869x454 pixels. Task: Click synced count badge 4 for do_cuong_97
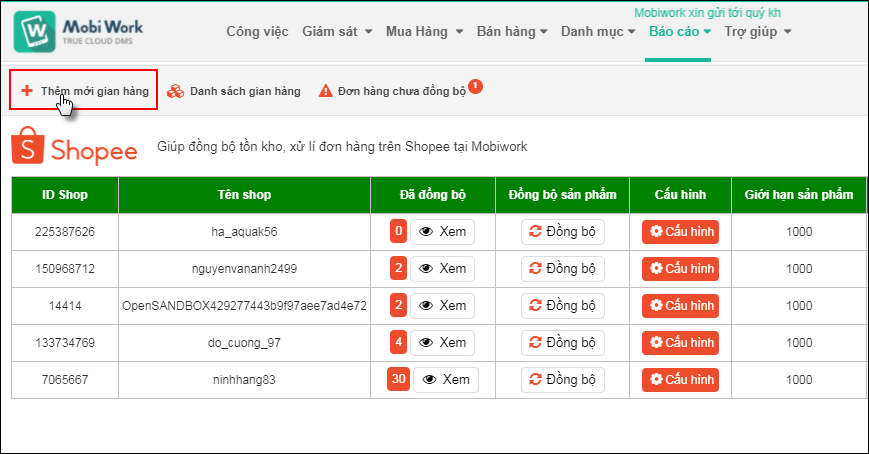(x=398, y=343)
